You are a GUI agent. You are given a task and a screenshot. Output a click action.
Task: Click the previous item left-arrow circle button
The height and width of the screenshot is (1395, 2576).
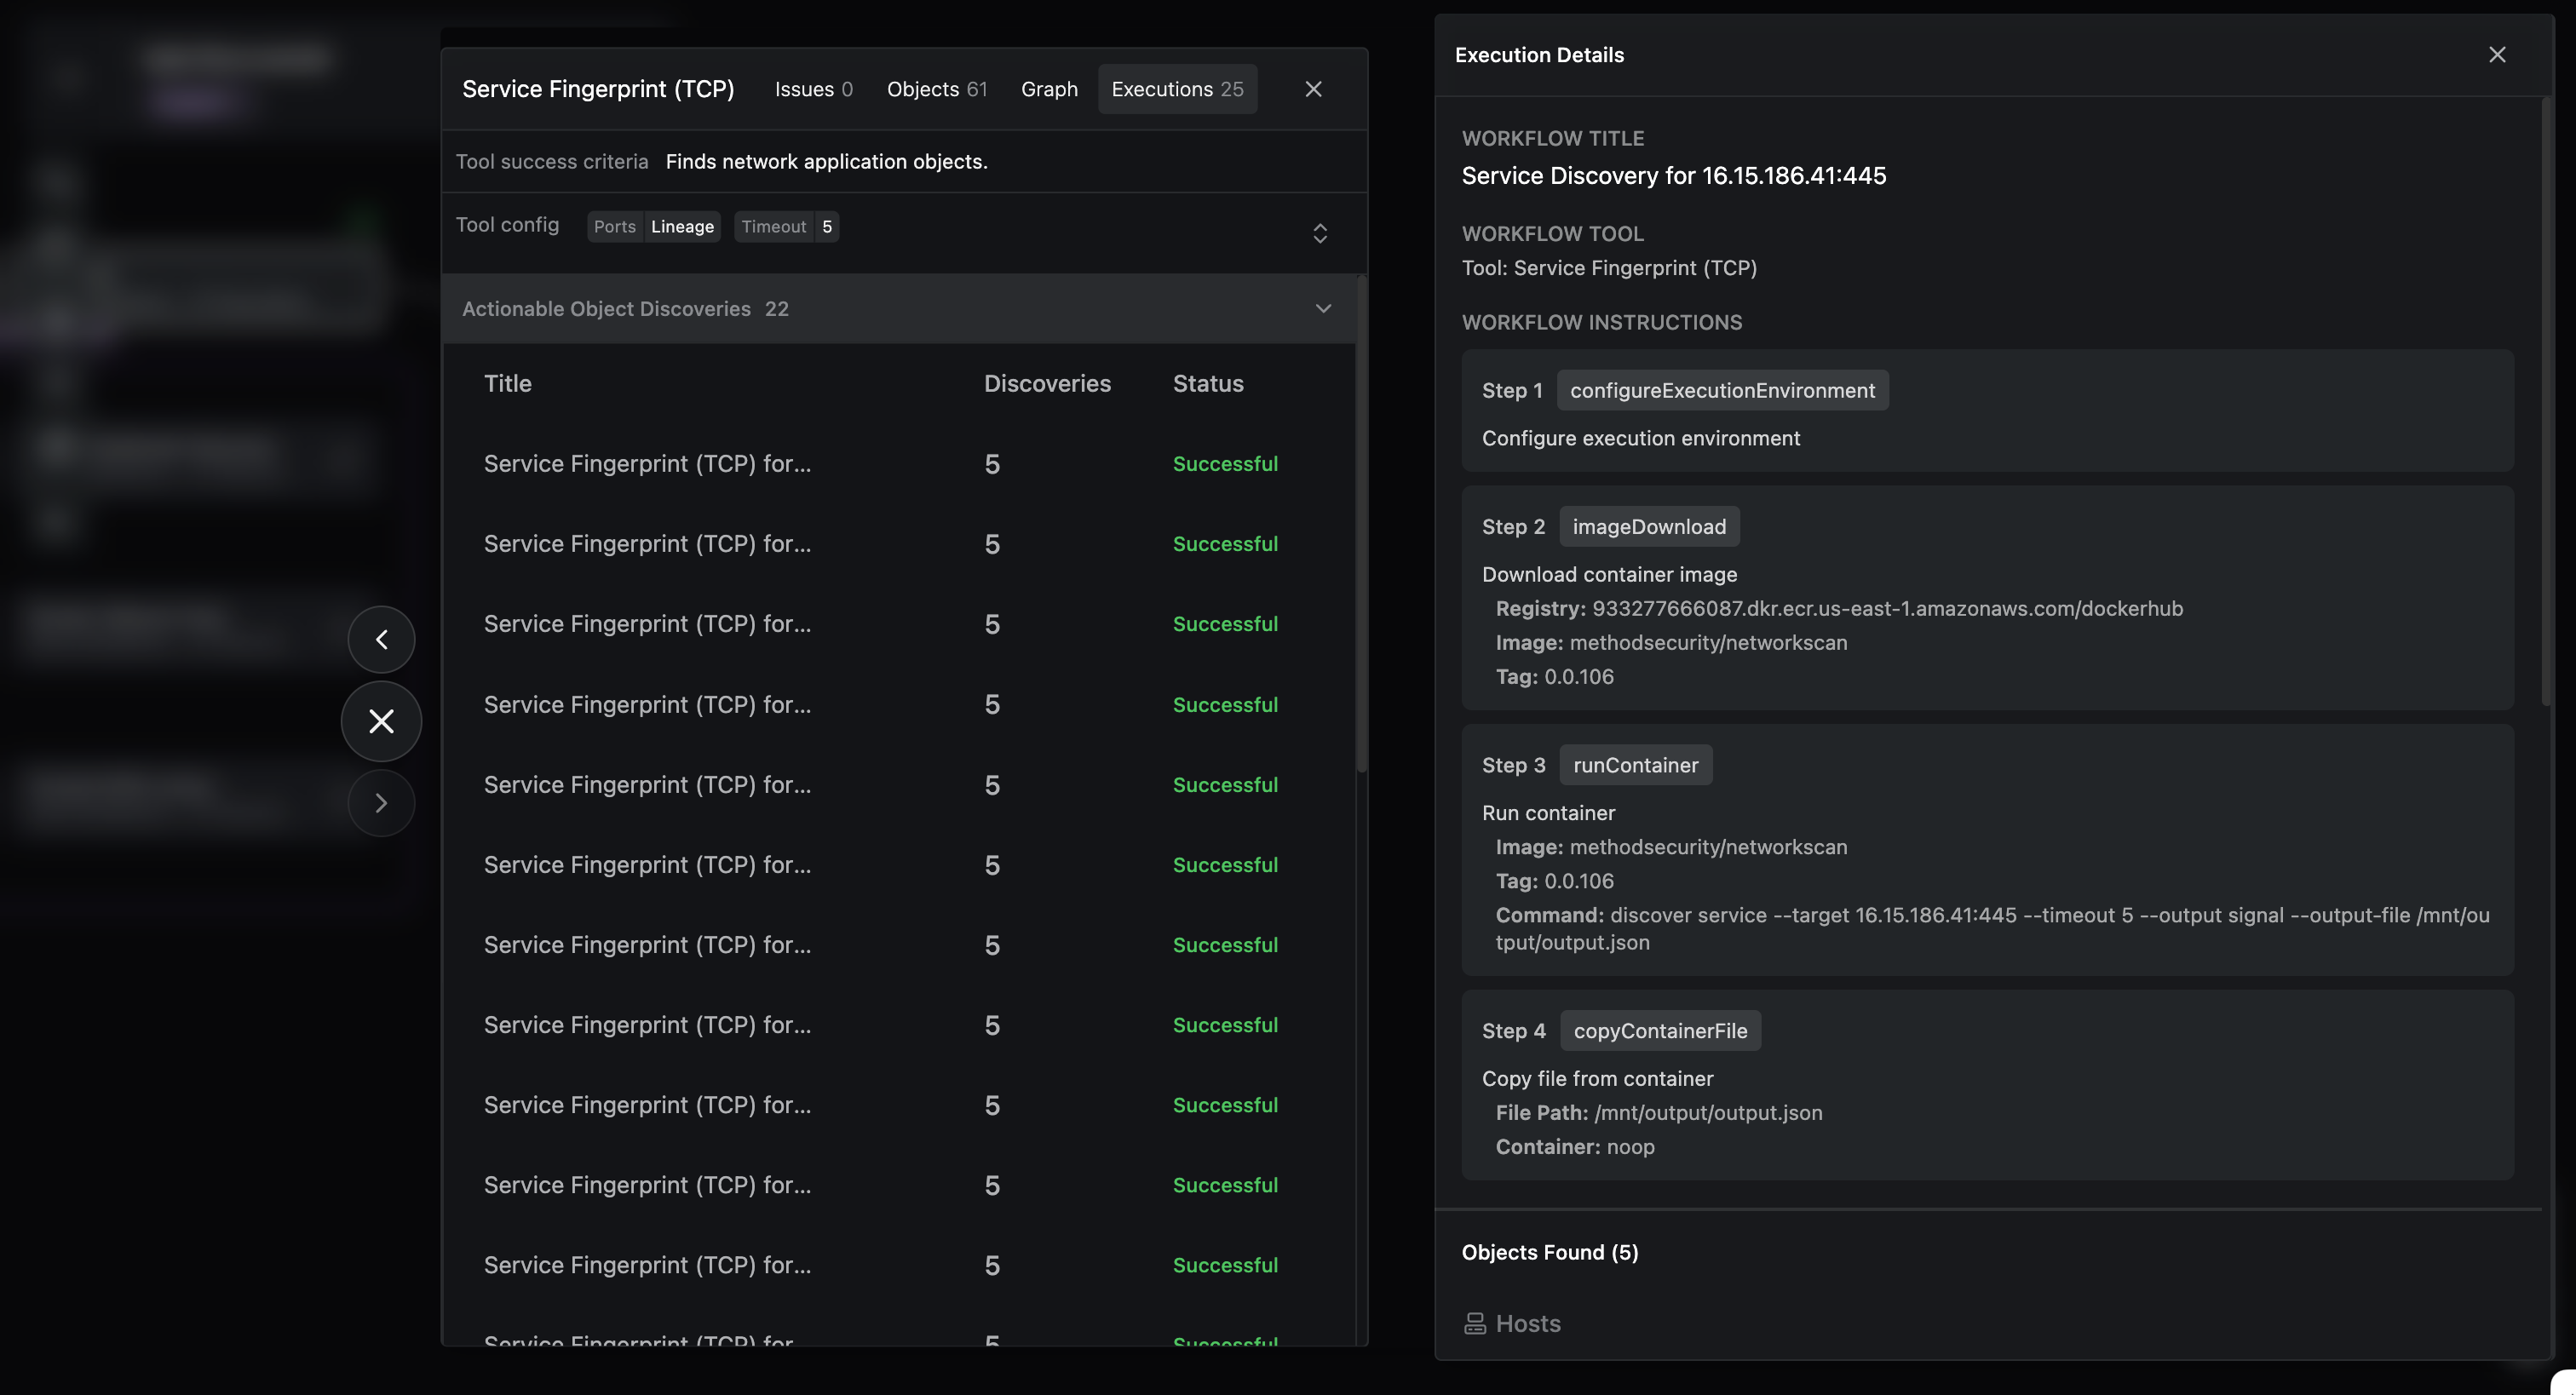click(381, 639)
